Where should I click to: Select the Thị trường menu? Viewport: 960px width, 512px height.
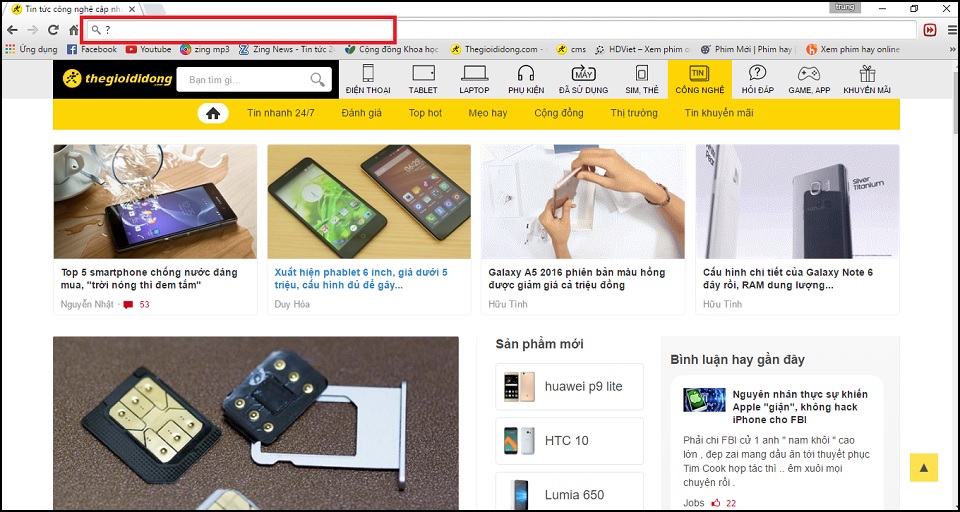click(x=634, y=113)
